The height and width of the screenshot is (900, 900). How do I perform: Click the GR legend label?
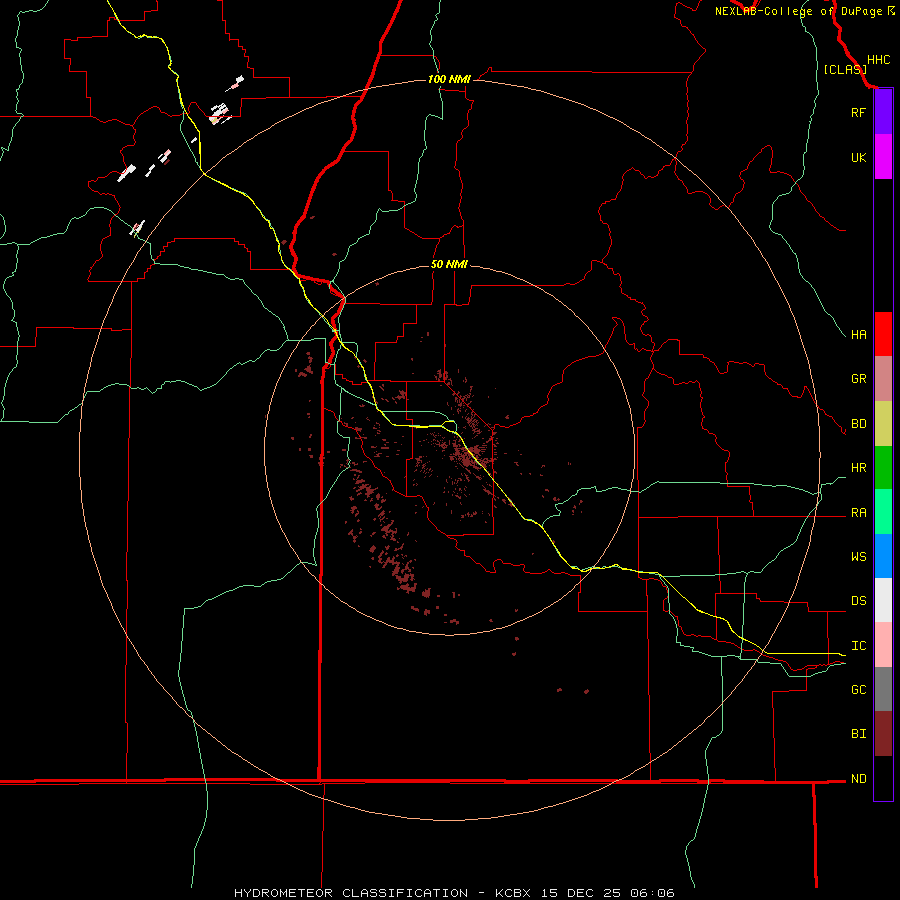859,379
